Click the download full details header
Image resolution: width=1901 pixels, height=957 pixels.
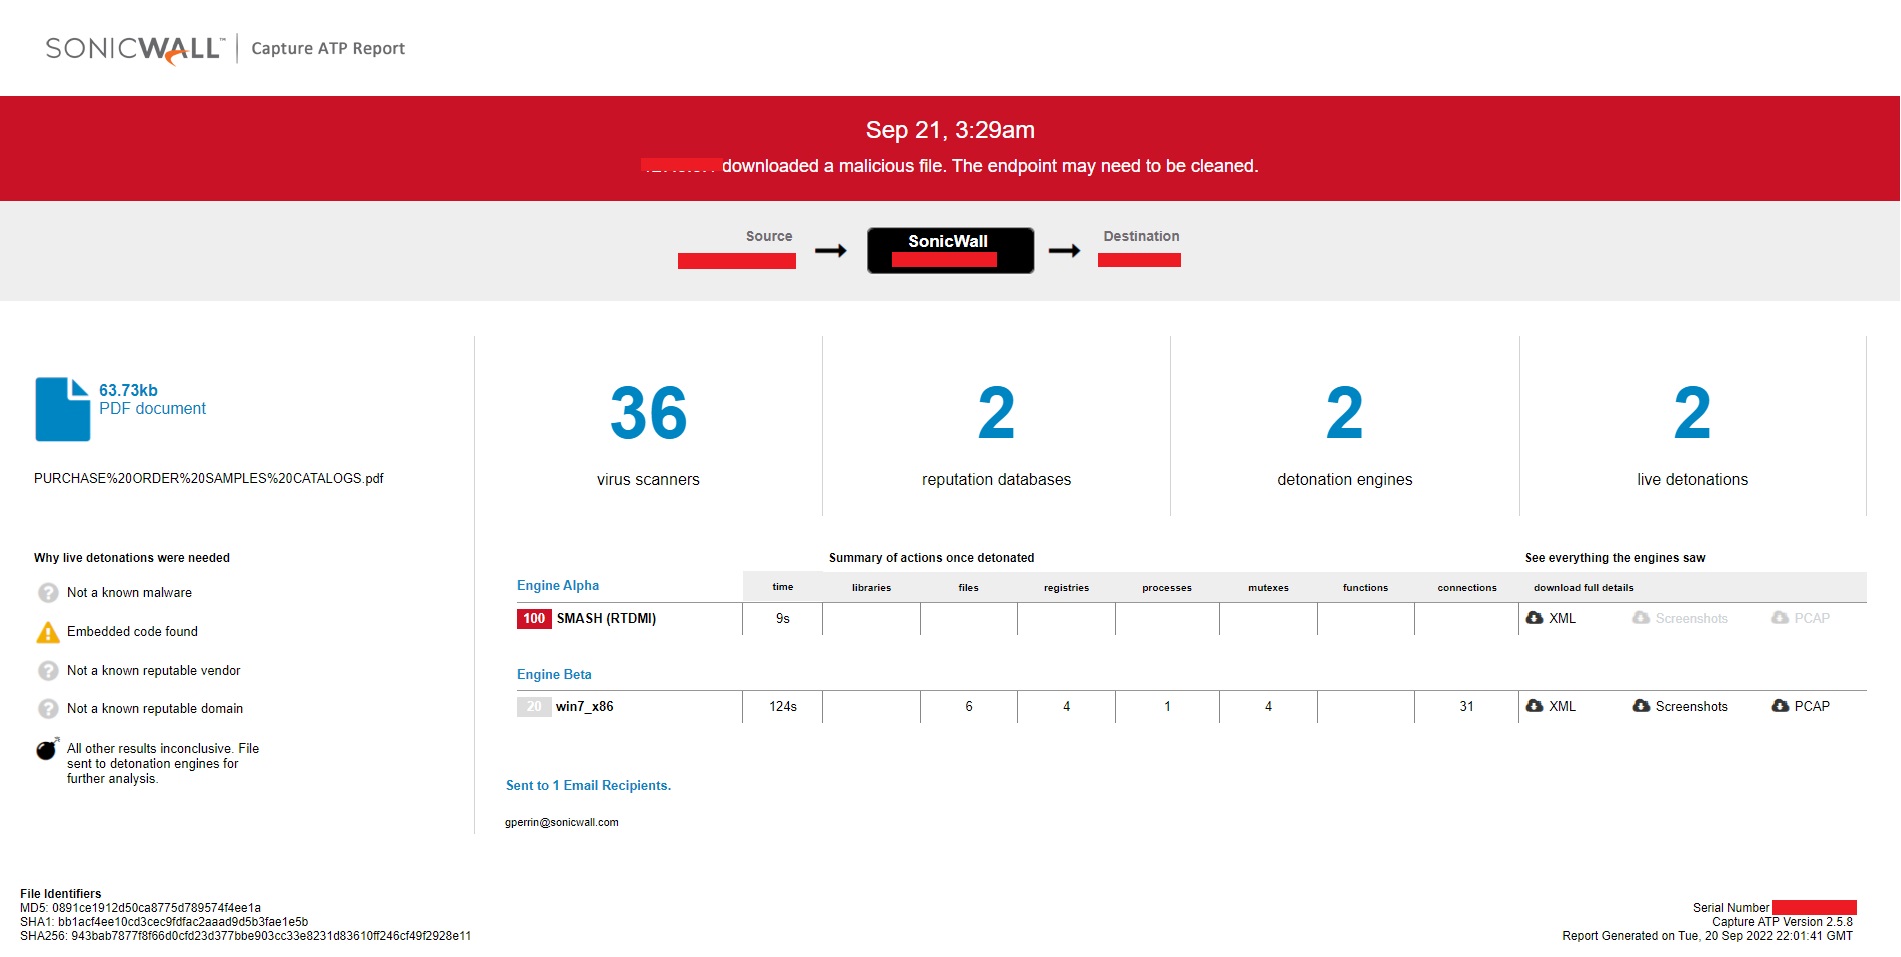pos(1584,588)
